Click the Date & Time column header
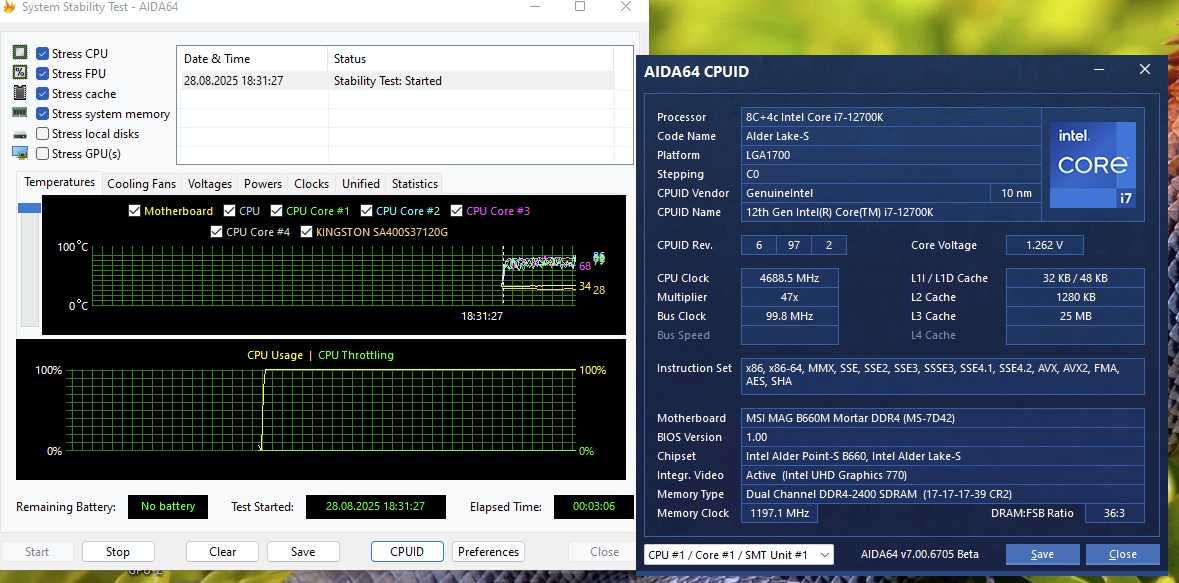The width and height of the screenshot is (1179, 583). click(253, 59)
